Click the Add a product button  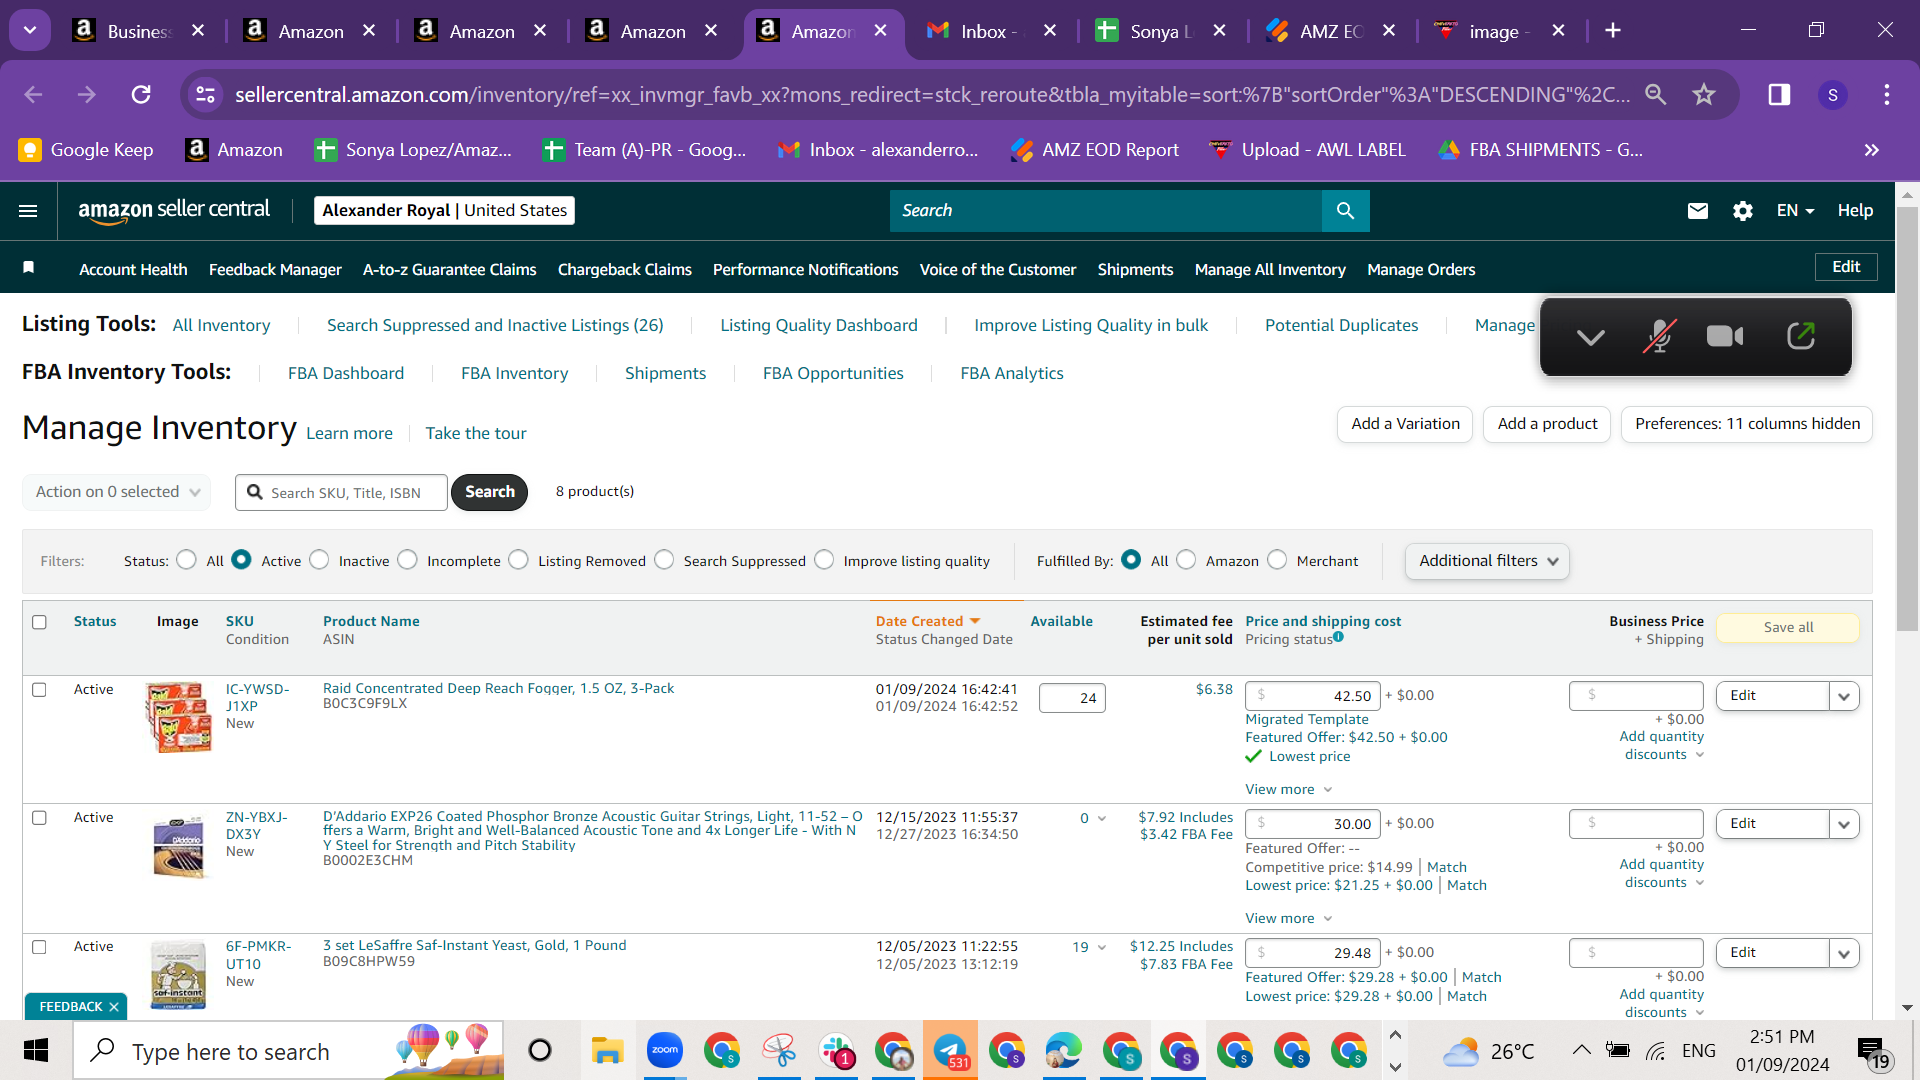pyautogui.click(x=1547, y=424)
